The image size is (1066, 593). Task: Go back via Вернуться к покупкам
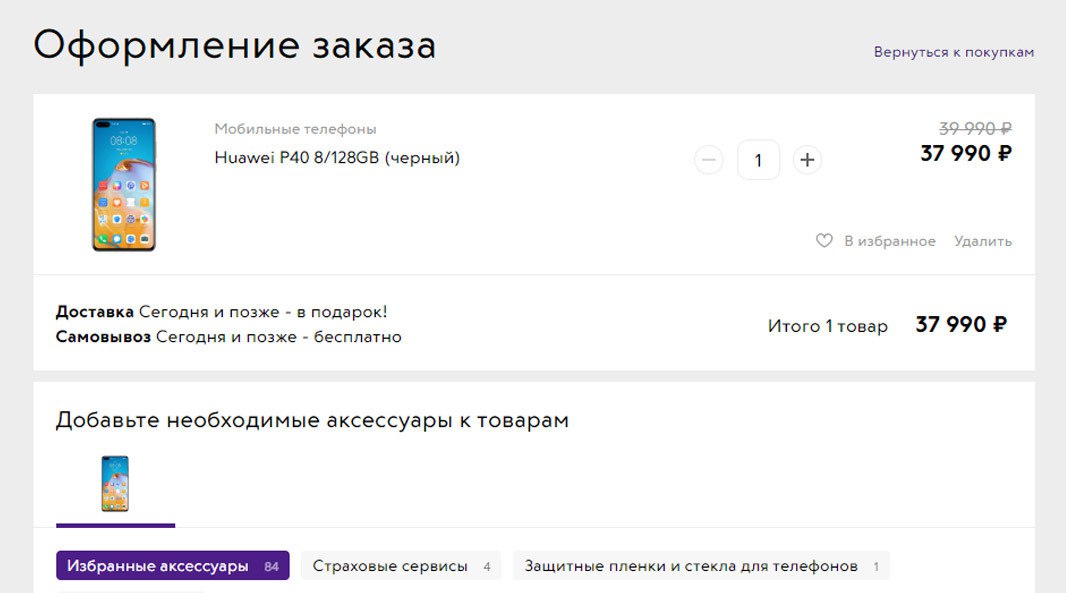click(x=954, y=52)
